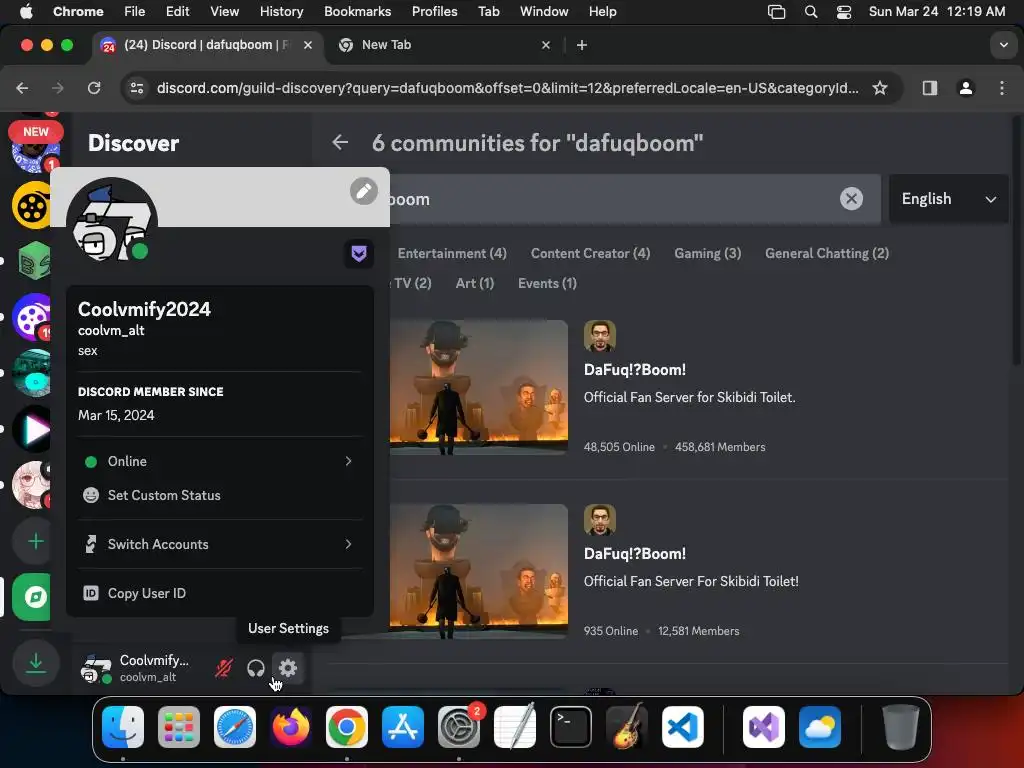Screen dimensions: 1024x768
Task: Open server icon with NEW badge
Action: [34, 149]
